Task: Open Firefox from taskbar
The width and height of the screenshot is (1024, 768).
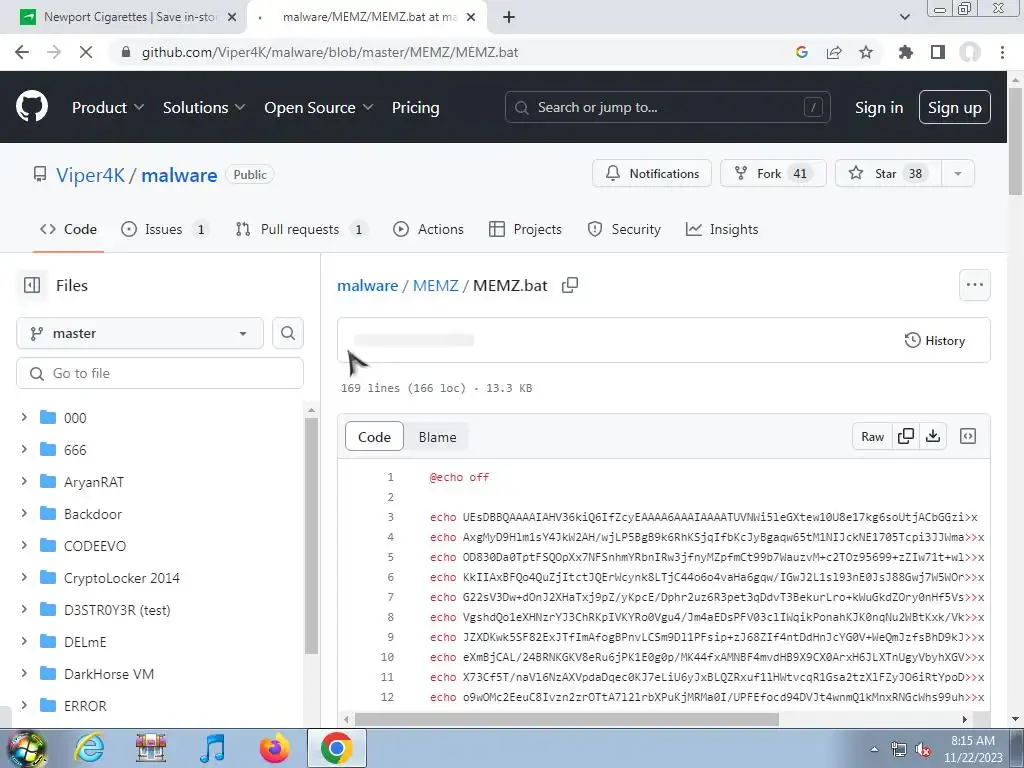Action: [x=274, y=748]
